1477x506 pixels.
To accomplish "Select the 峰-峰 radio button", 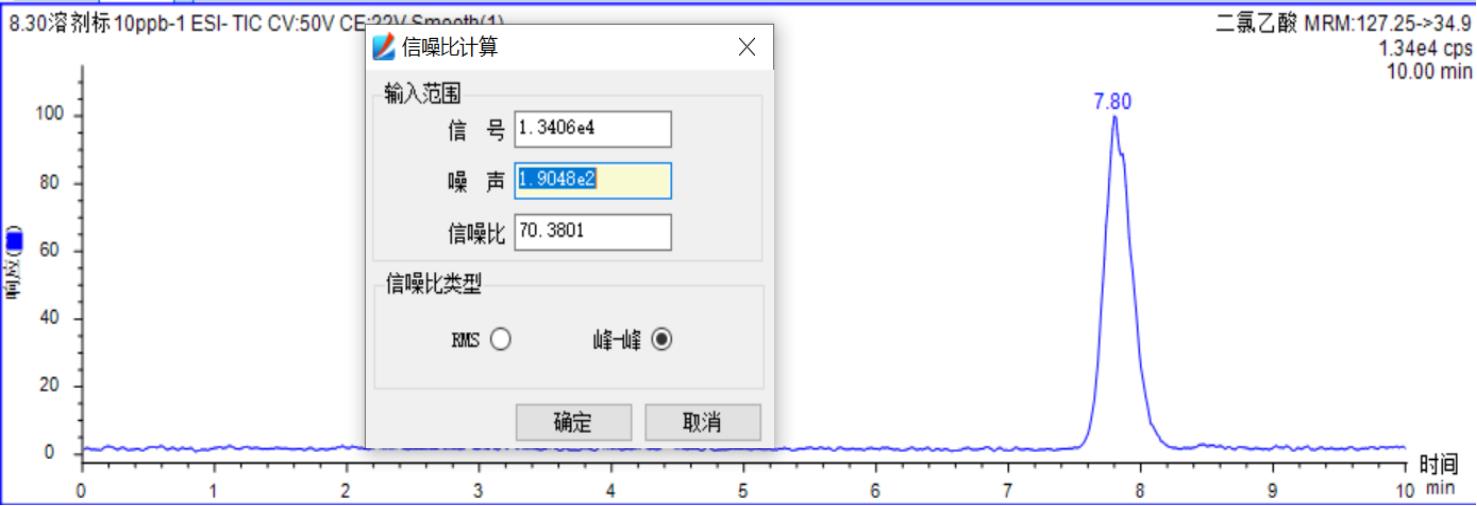I will pyautogui.click(x=662, y=340).
